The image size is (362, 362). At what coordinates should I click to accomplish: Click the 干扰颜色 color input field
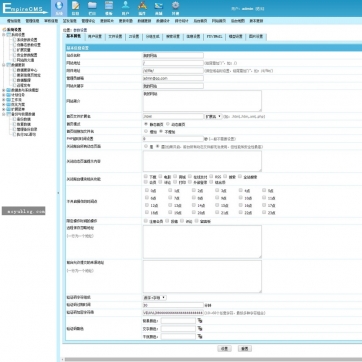(178, 337)
